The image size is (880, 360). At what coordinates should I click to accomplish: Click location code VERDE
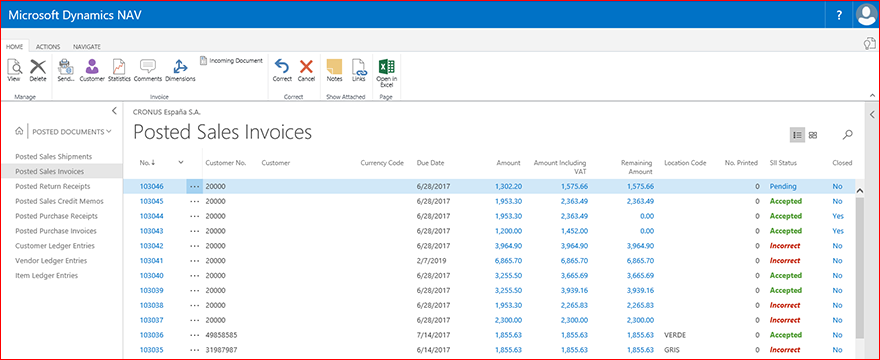coord(675,335)
